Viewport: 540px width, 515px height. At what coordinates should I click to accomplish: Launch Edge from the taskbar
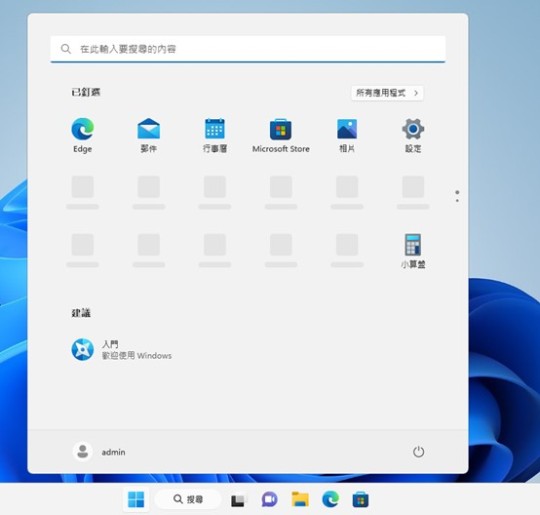click(x=330, y=499)
